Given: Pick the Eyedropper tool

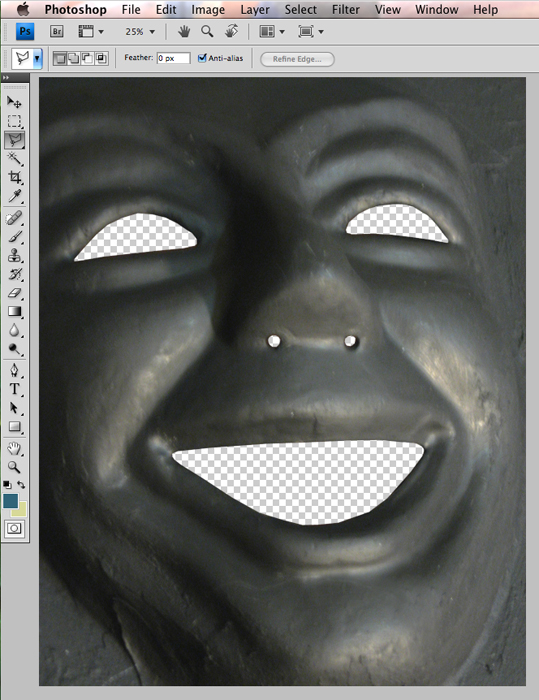Looking at the screenshot, I should (x=14, y=196).
